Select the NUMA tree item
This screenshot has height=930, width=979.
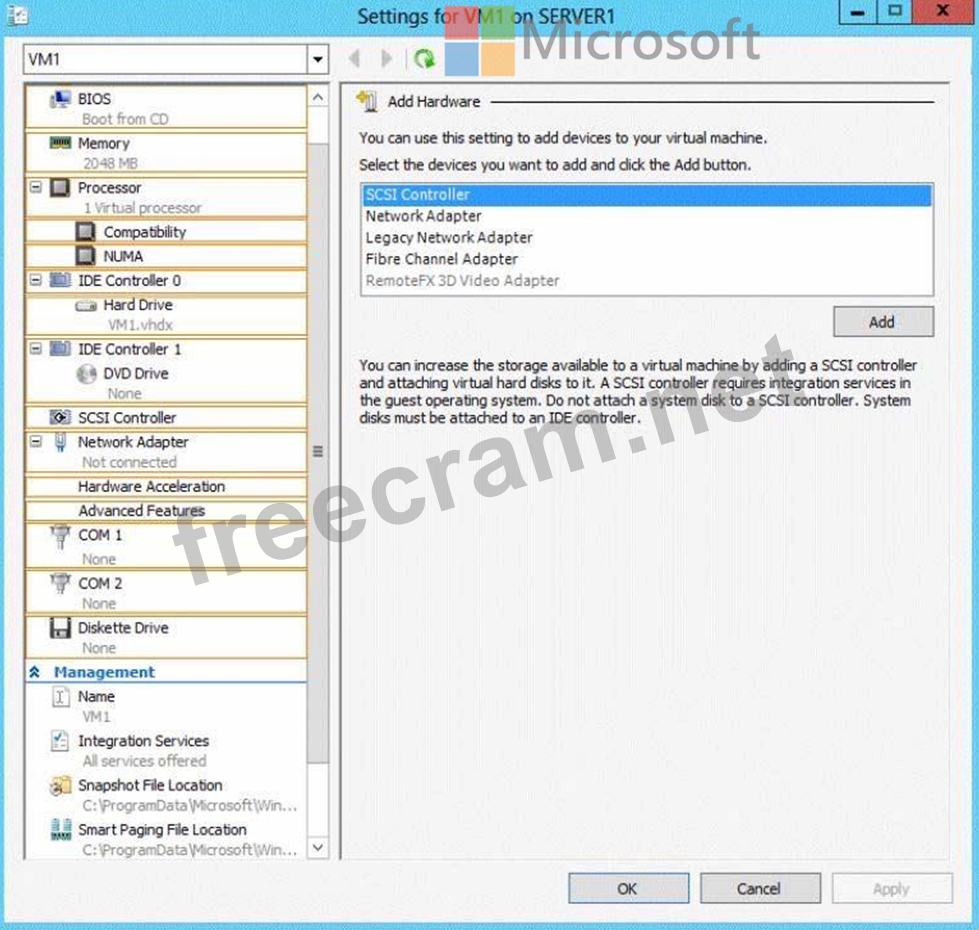[x=166, y=256]
